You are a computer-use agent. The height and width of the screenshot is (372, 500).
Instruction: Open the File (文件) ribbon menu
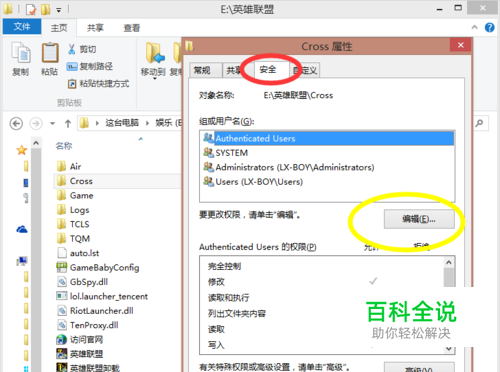click(x=22, y=27)
